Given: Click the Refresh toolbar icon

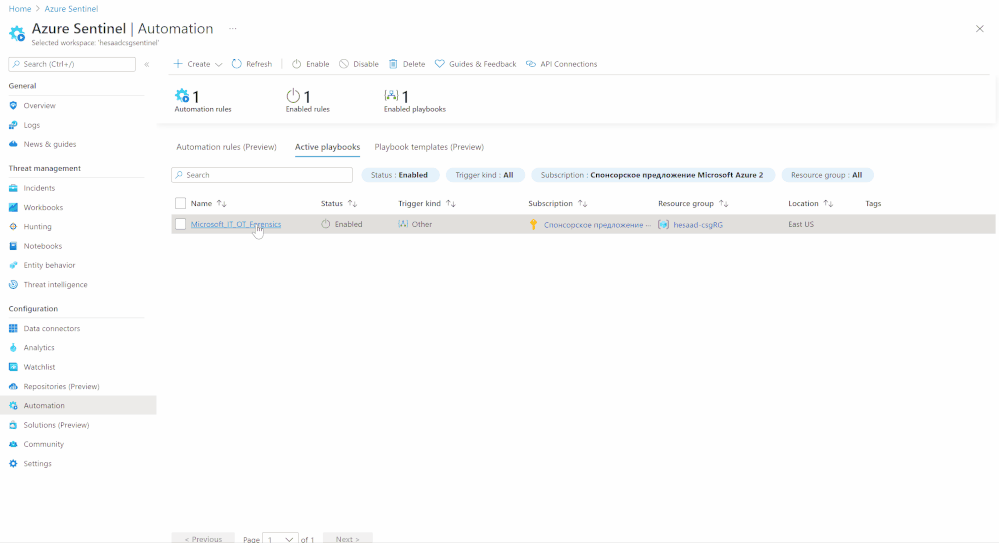Looking at the screenshot, I should pyautogui.click(x=236, y=64).
